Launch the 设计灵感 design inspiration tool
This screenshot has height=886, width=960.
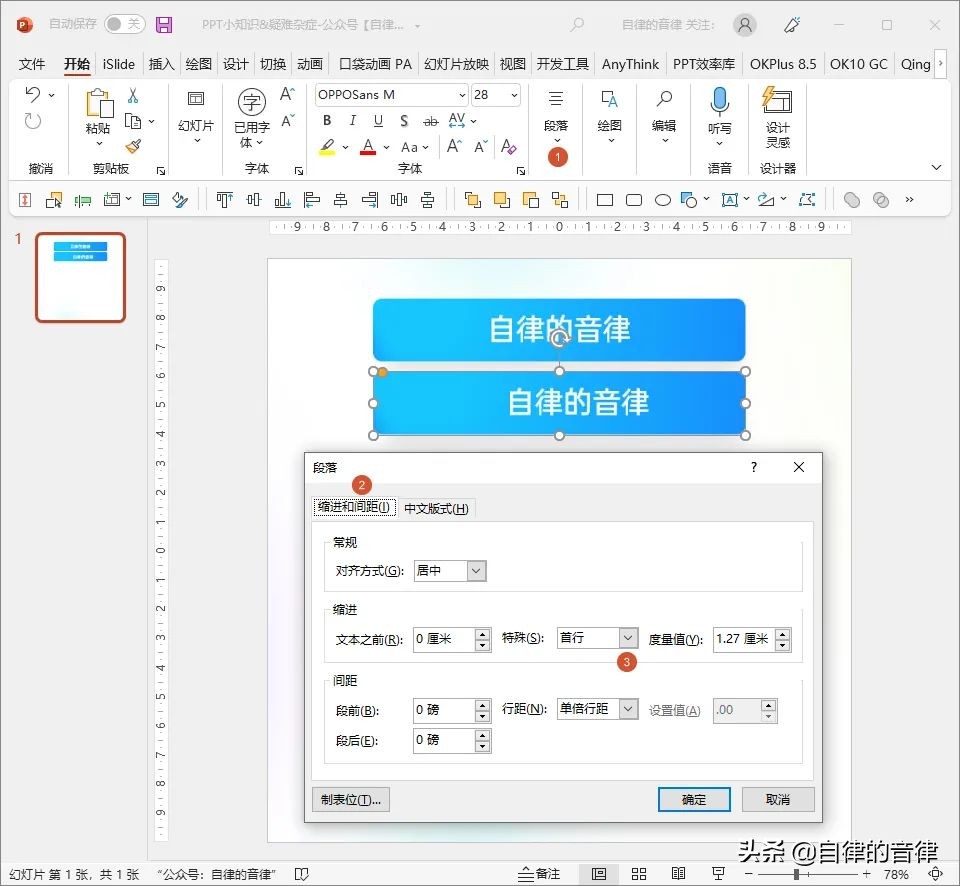click(x=778, y=115)
